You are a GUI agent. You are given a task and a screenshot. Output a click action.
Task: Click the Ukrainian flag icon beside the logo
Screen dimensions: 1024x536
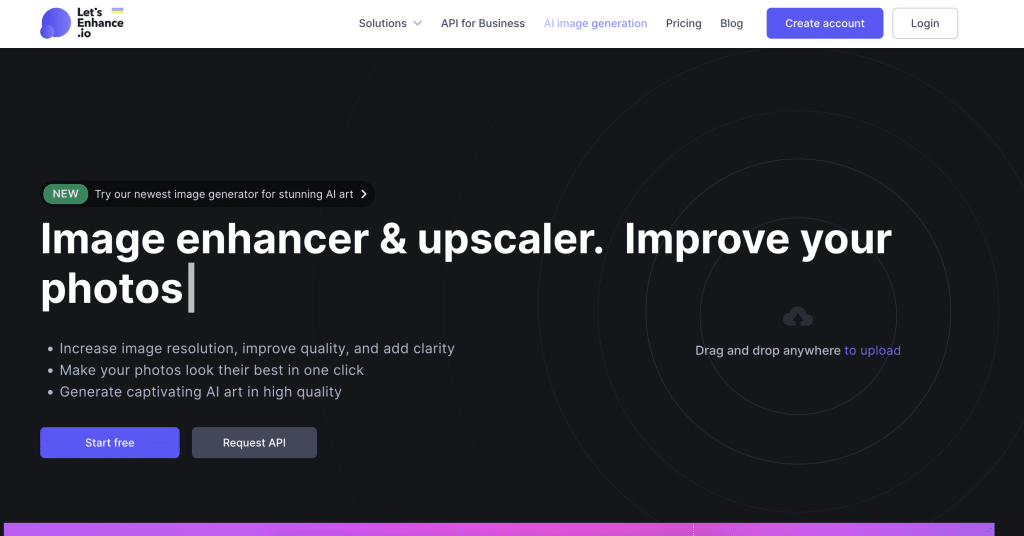pyautogui.click(x=117, y=10)
